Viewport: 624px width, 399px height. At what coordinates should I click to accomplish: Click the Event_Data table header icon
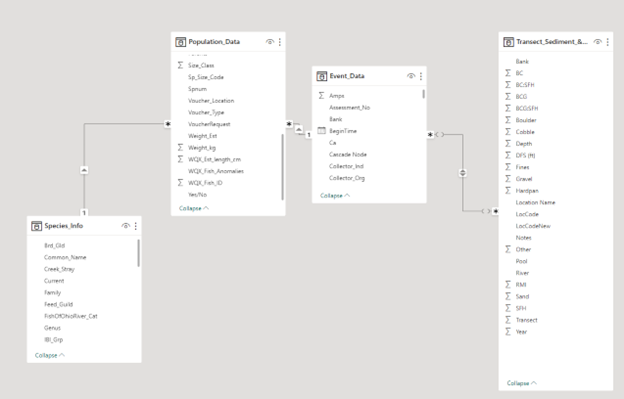[x=322, y=76]
